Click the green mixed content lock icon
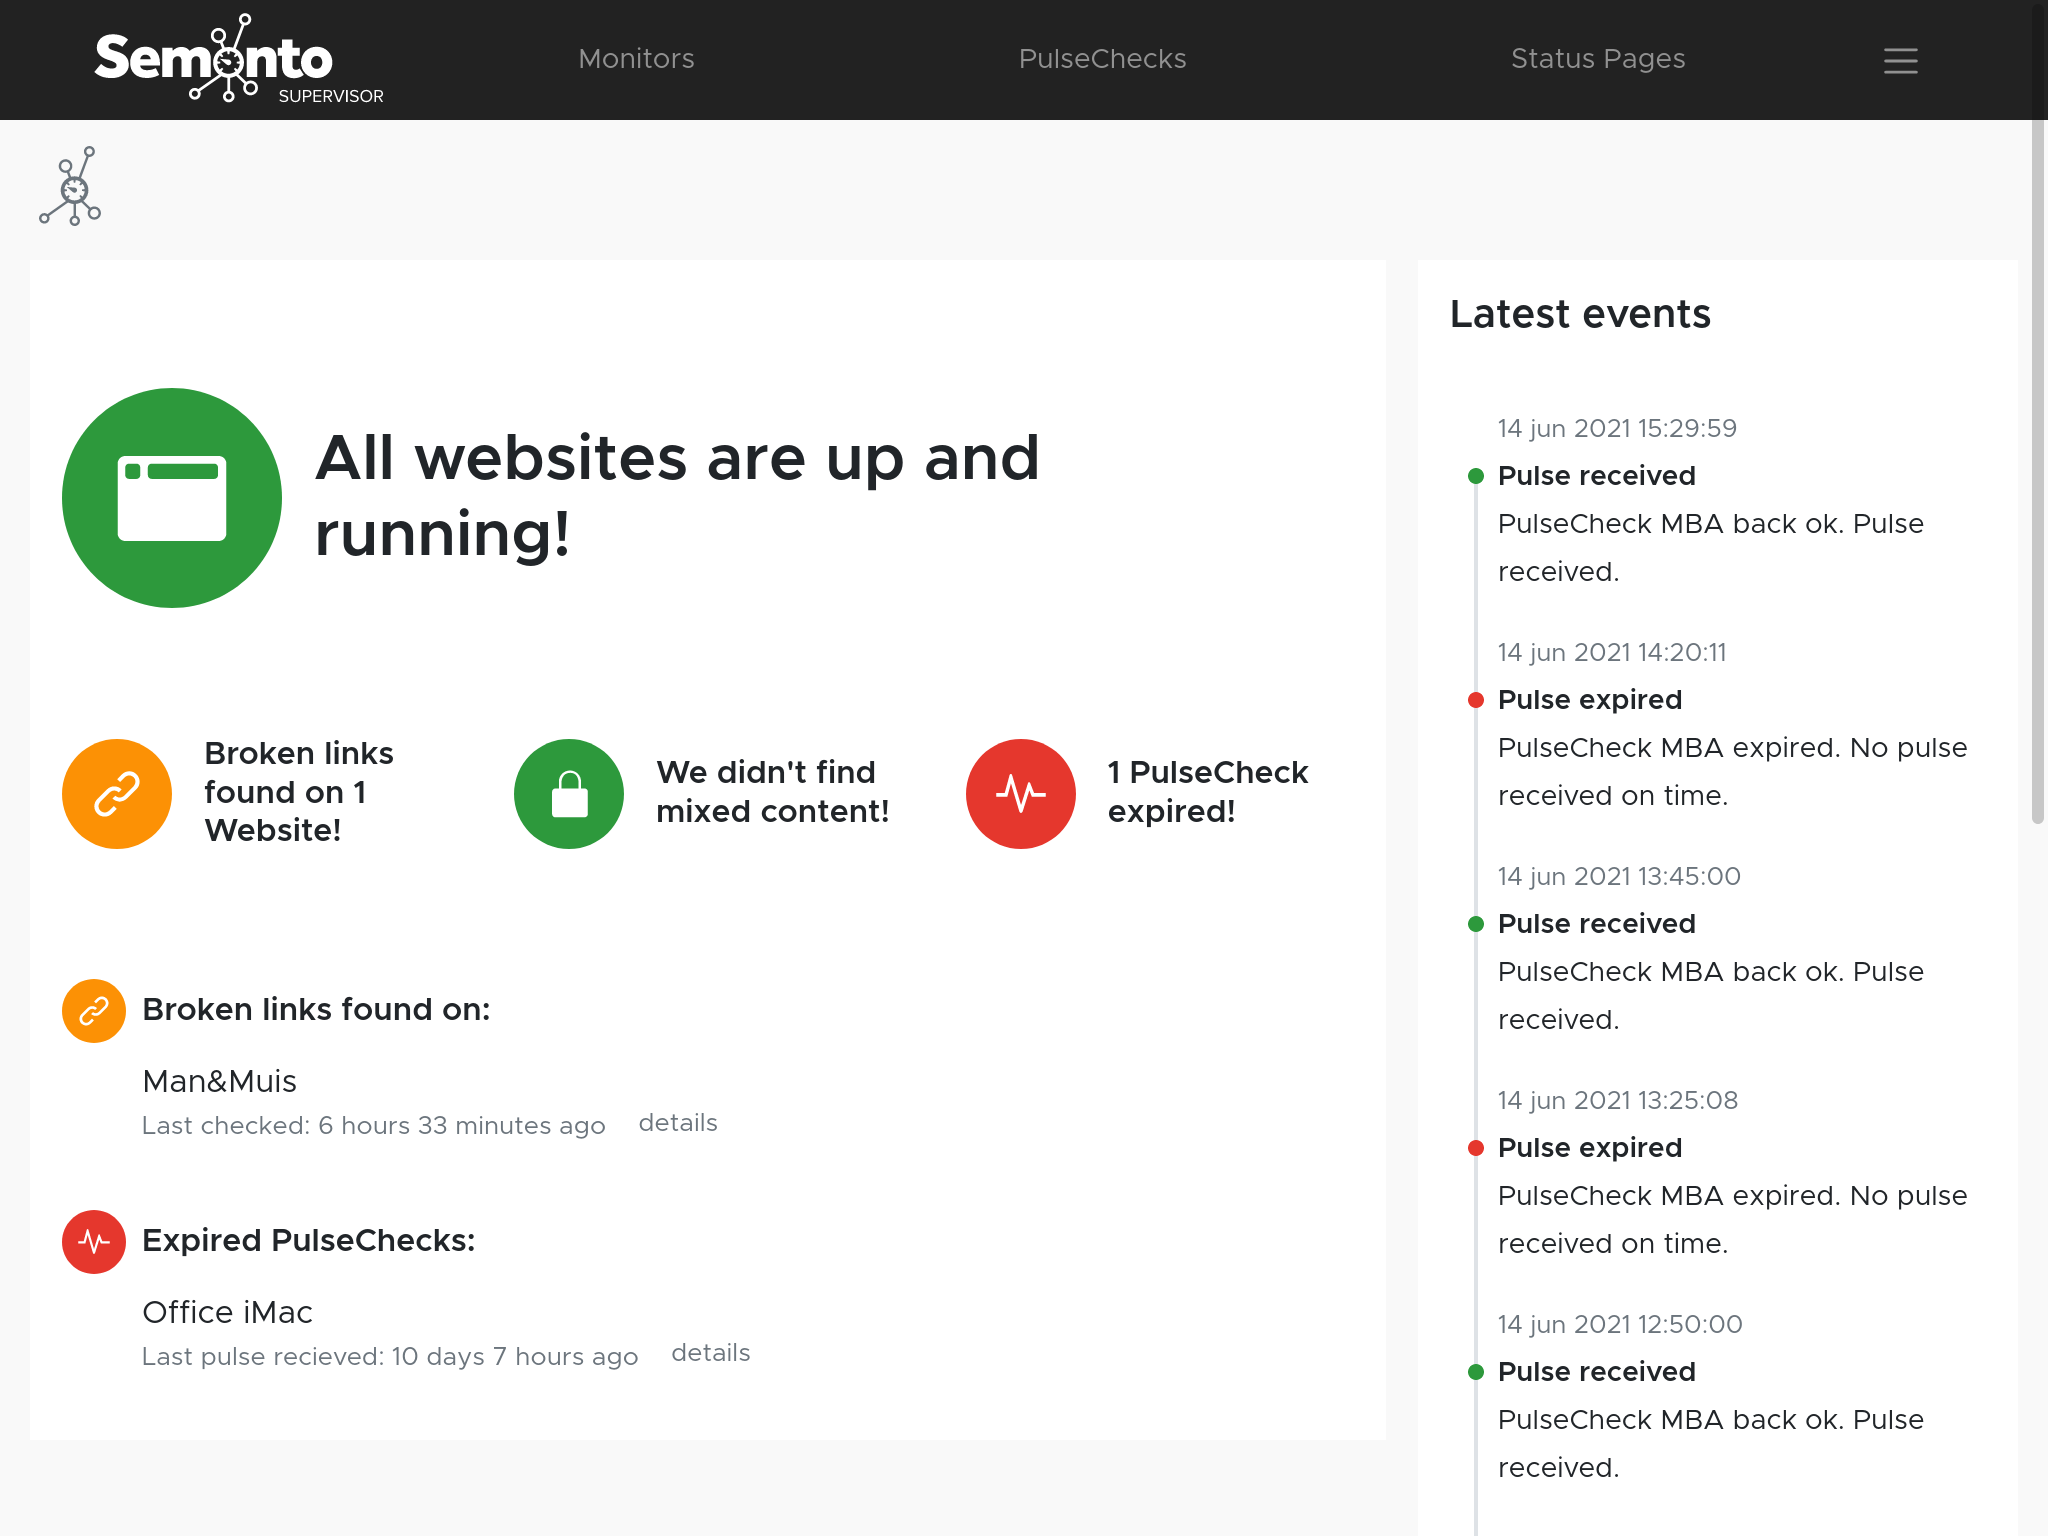This screenshot has width=2048, height=1536. coord(569,794)
